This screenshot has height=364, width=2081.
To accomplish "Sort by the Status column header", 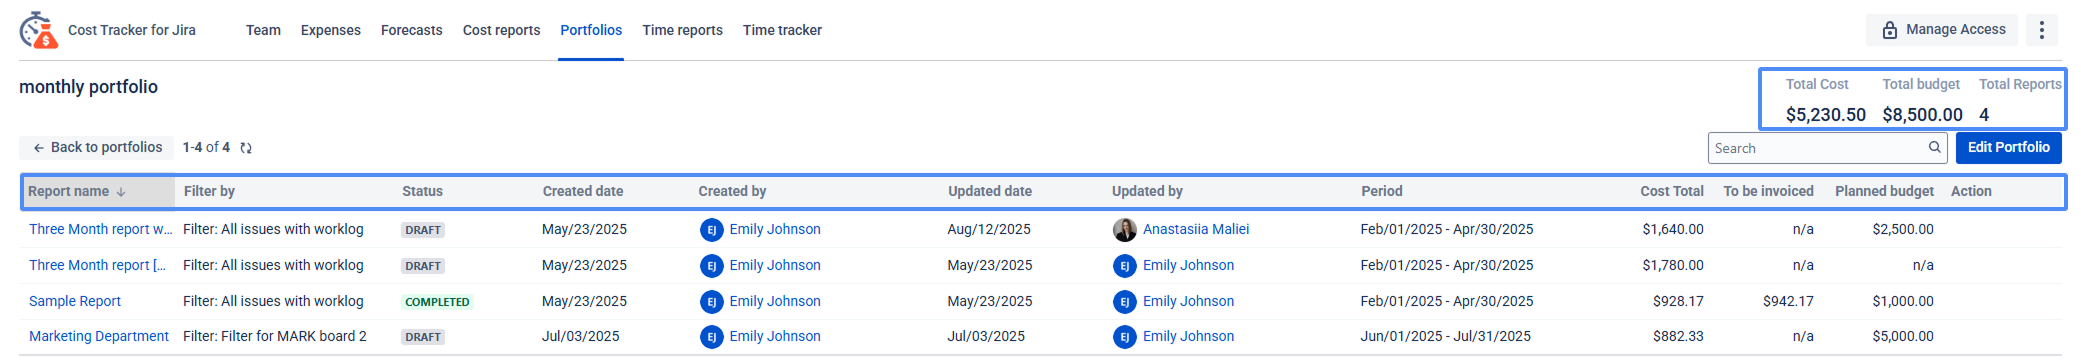I will coord(422,192).
